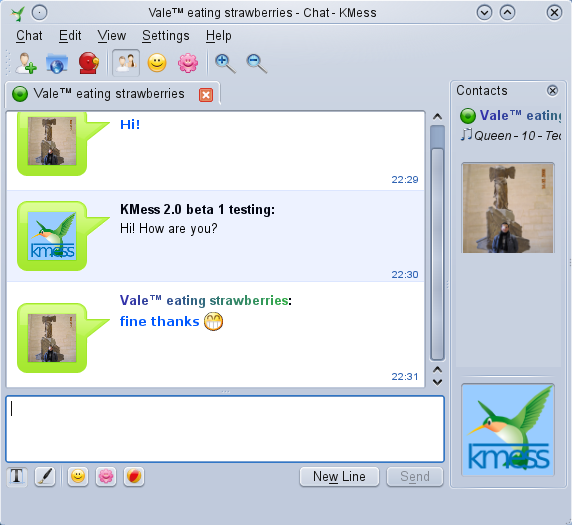572x525 pixels.
Task: Click 'KMess 2.0 beta 1 testing:' sender name
Action: click(x=197, y=209)
